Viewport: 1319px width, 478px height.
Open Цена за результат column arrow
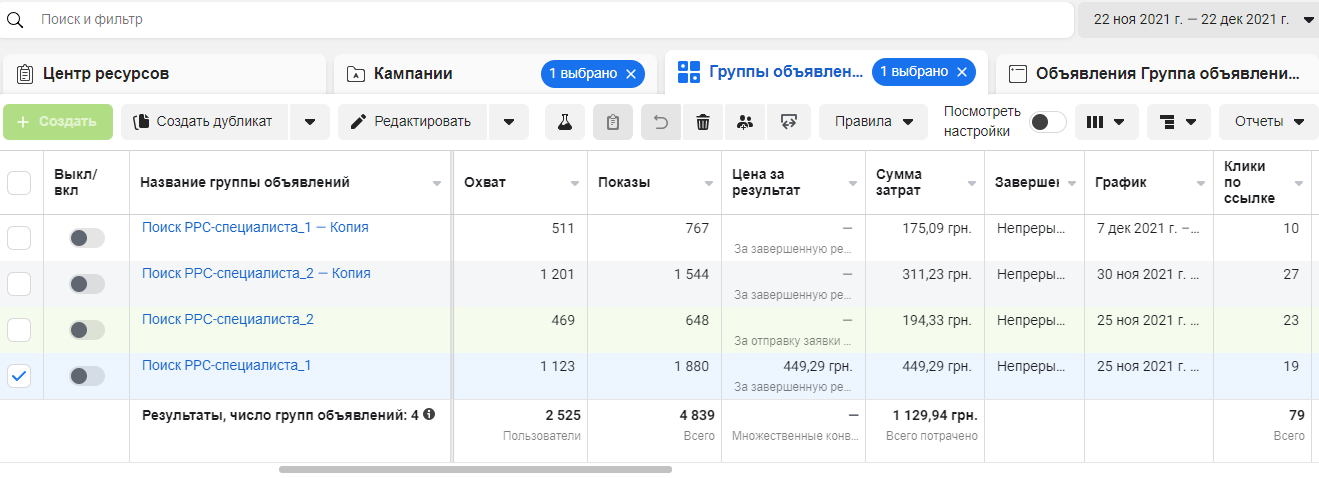852,184
